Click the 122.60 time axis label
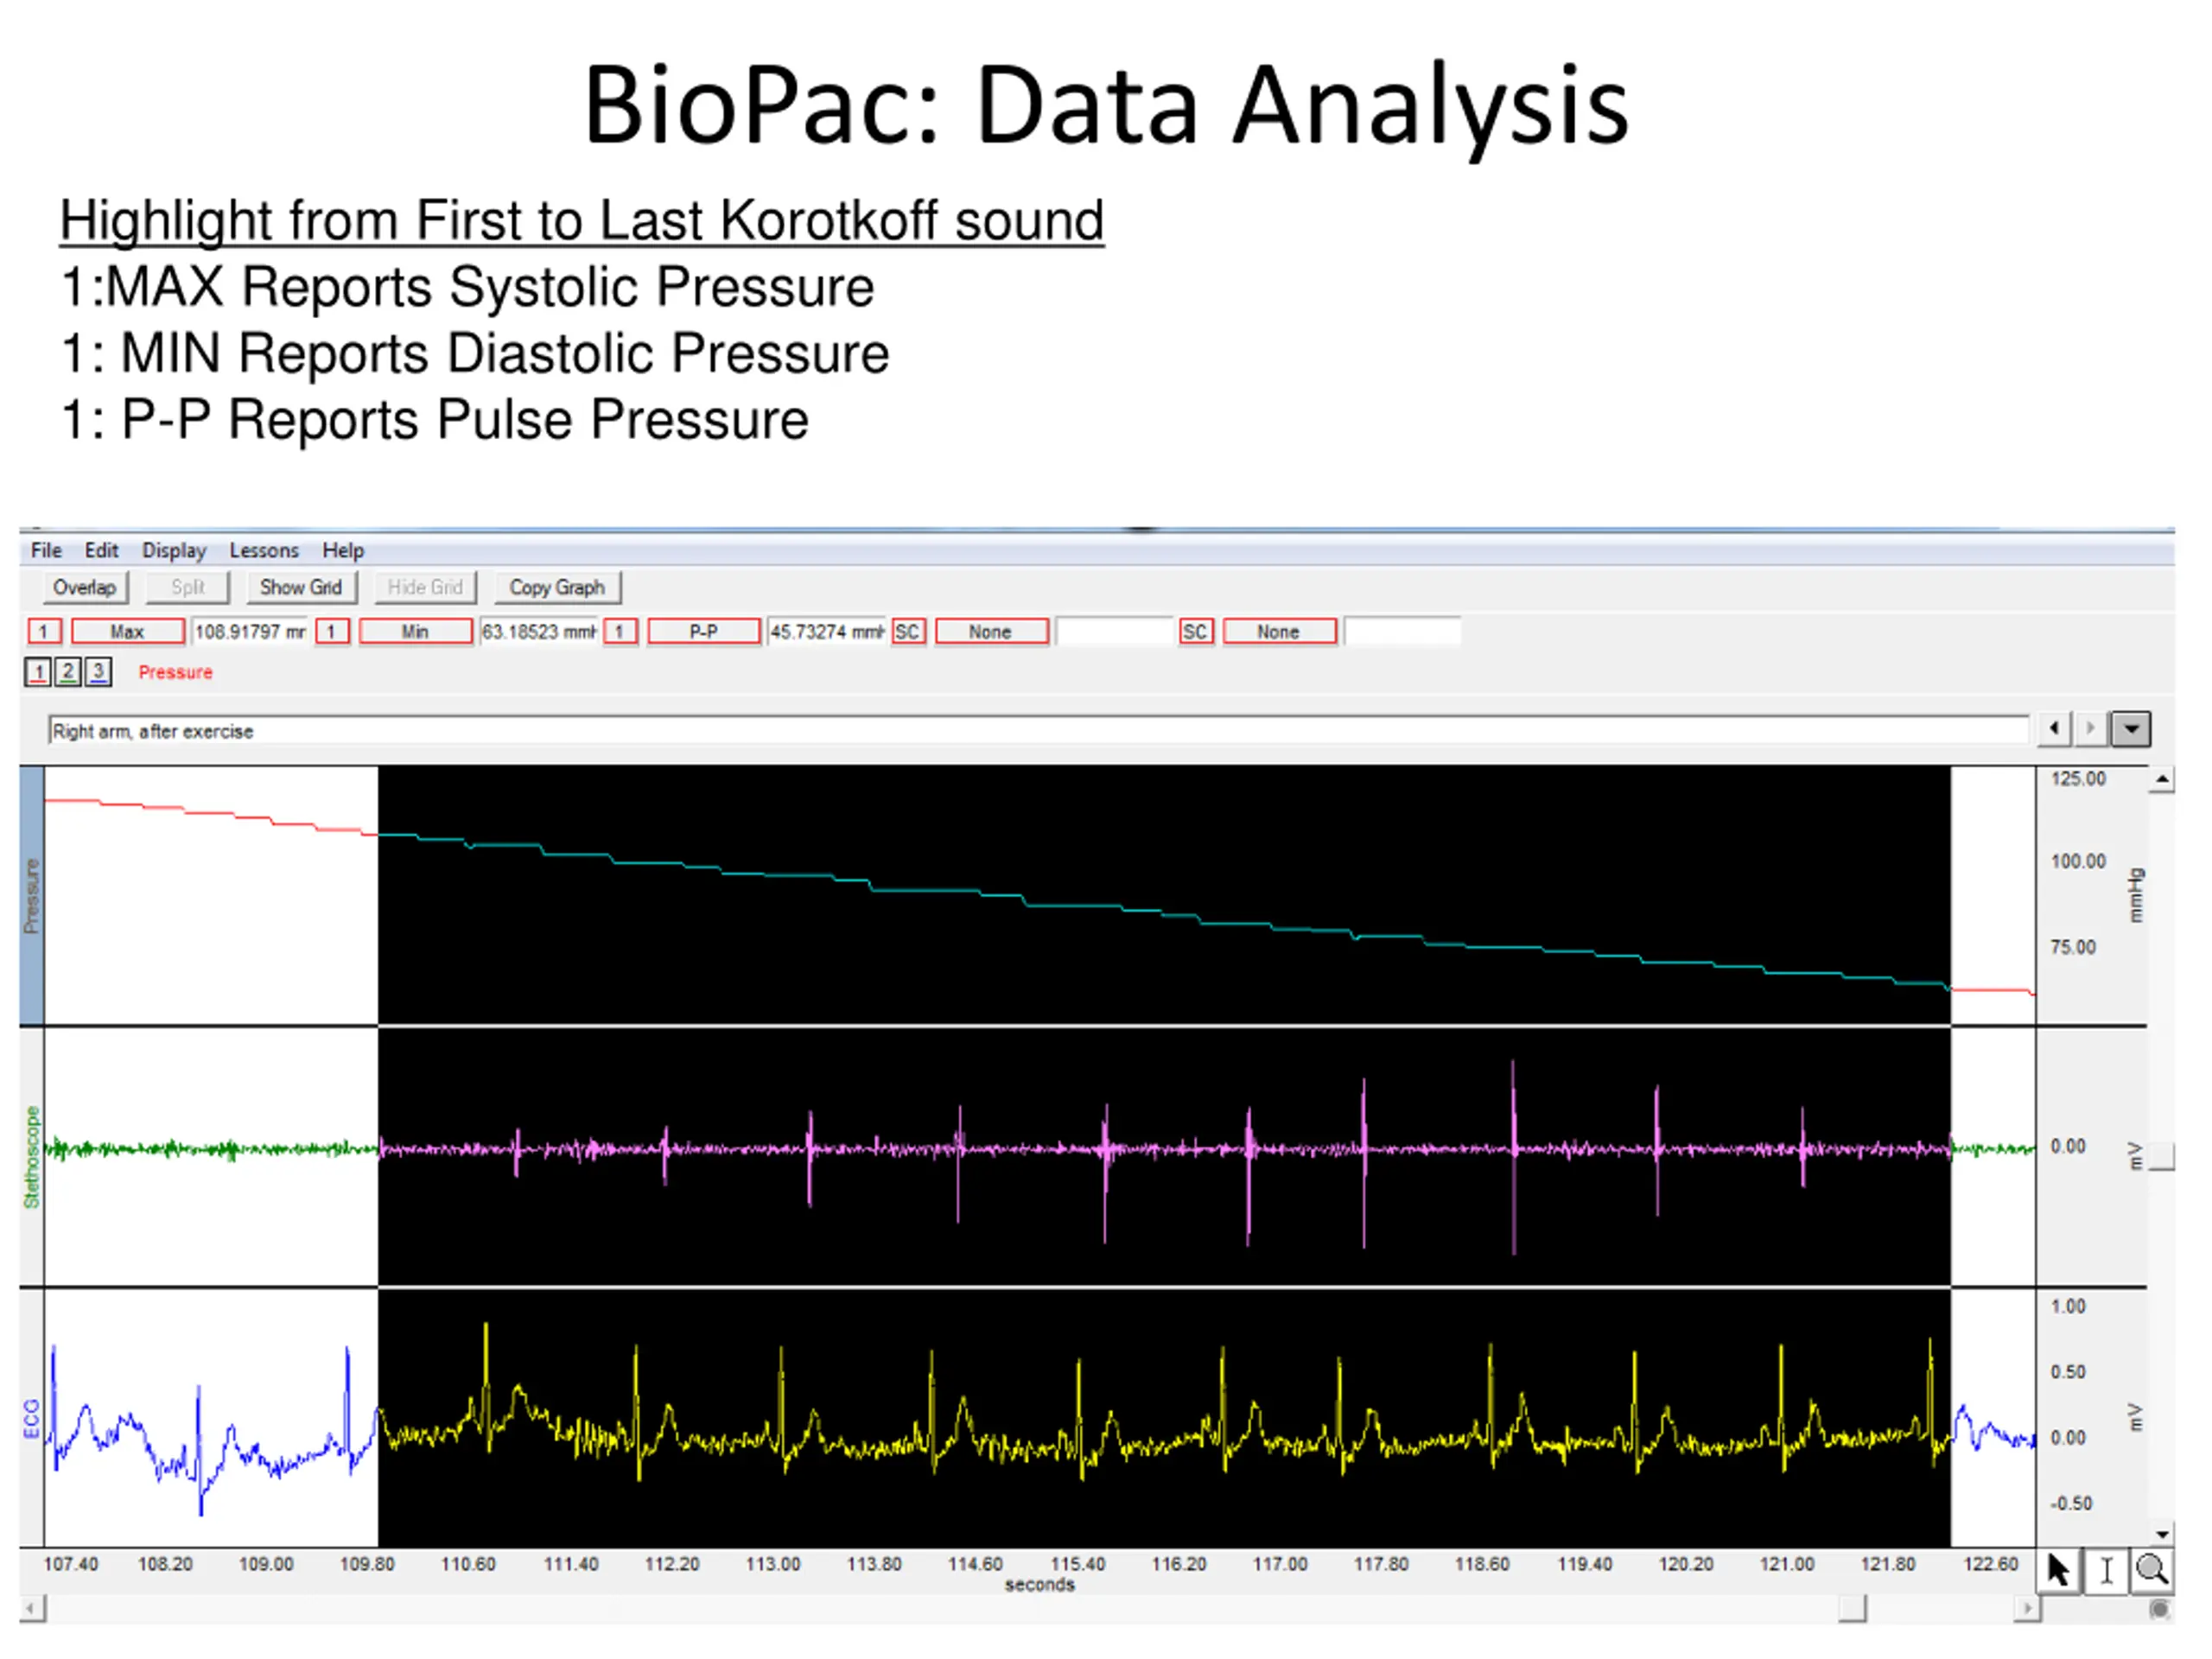 (x=1991, y=1564)
